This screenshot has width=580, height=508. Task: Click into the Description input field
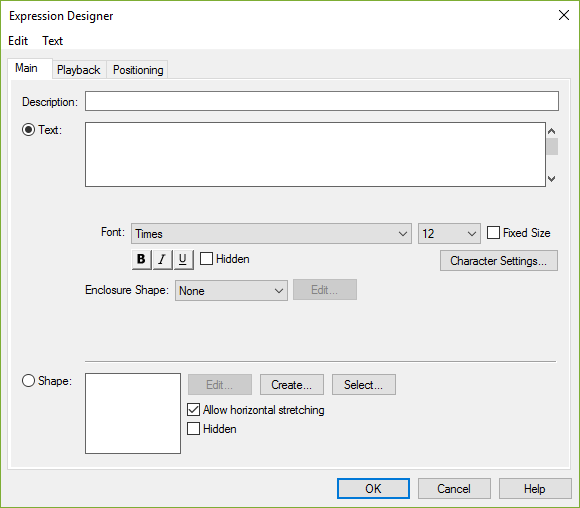click(322, 101)
